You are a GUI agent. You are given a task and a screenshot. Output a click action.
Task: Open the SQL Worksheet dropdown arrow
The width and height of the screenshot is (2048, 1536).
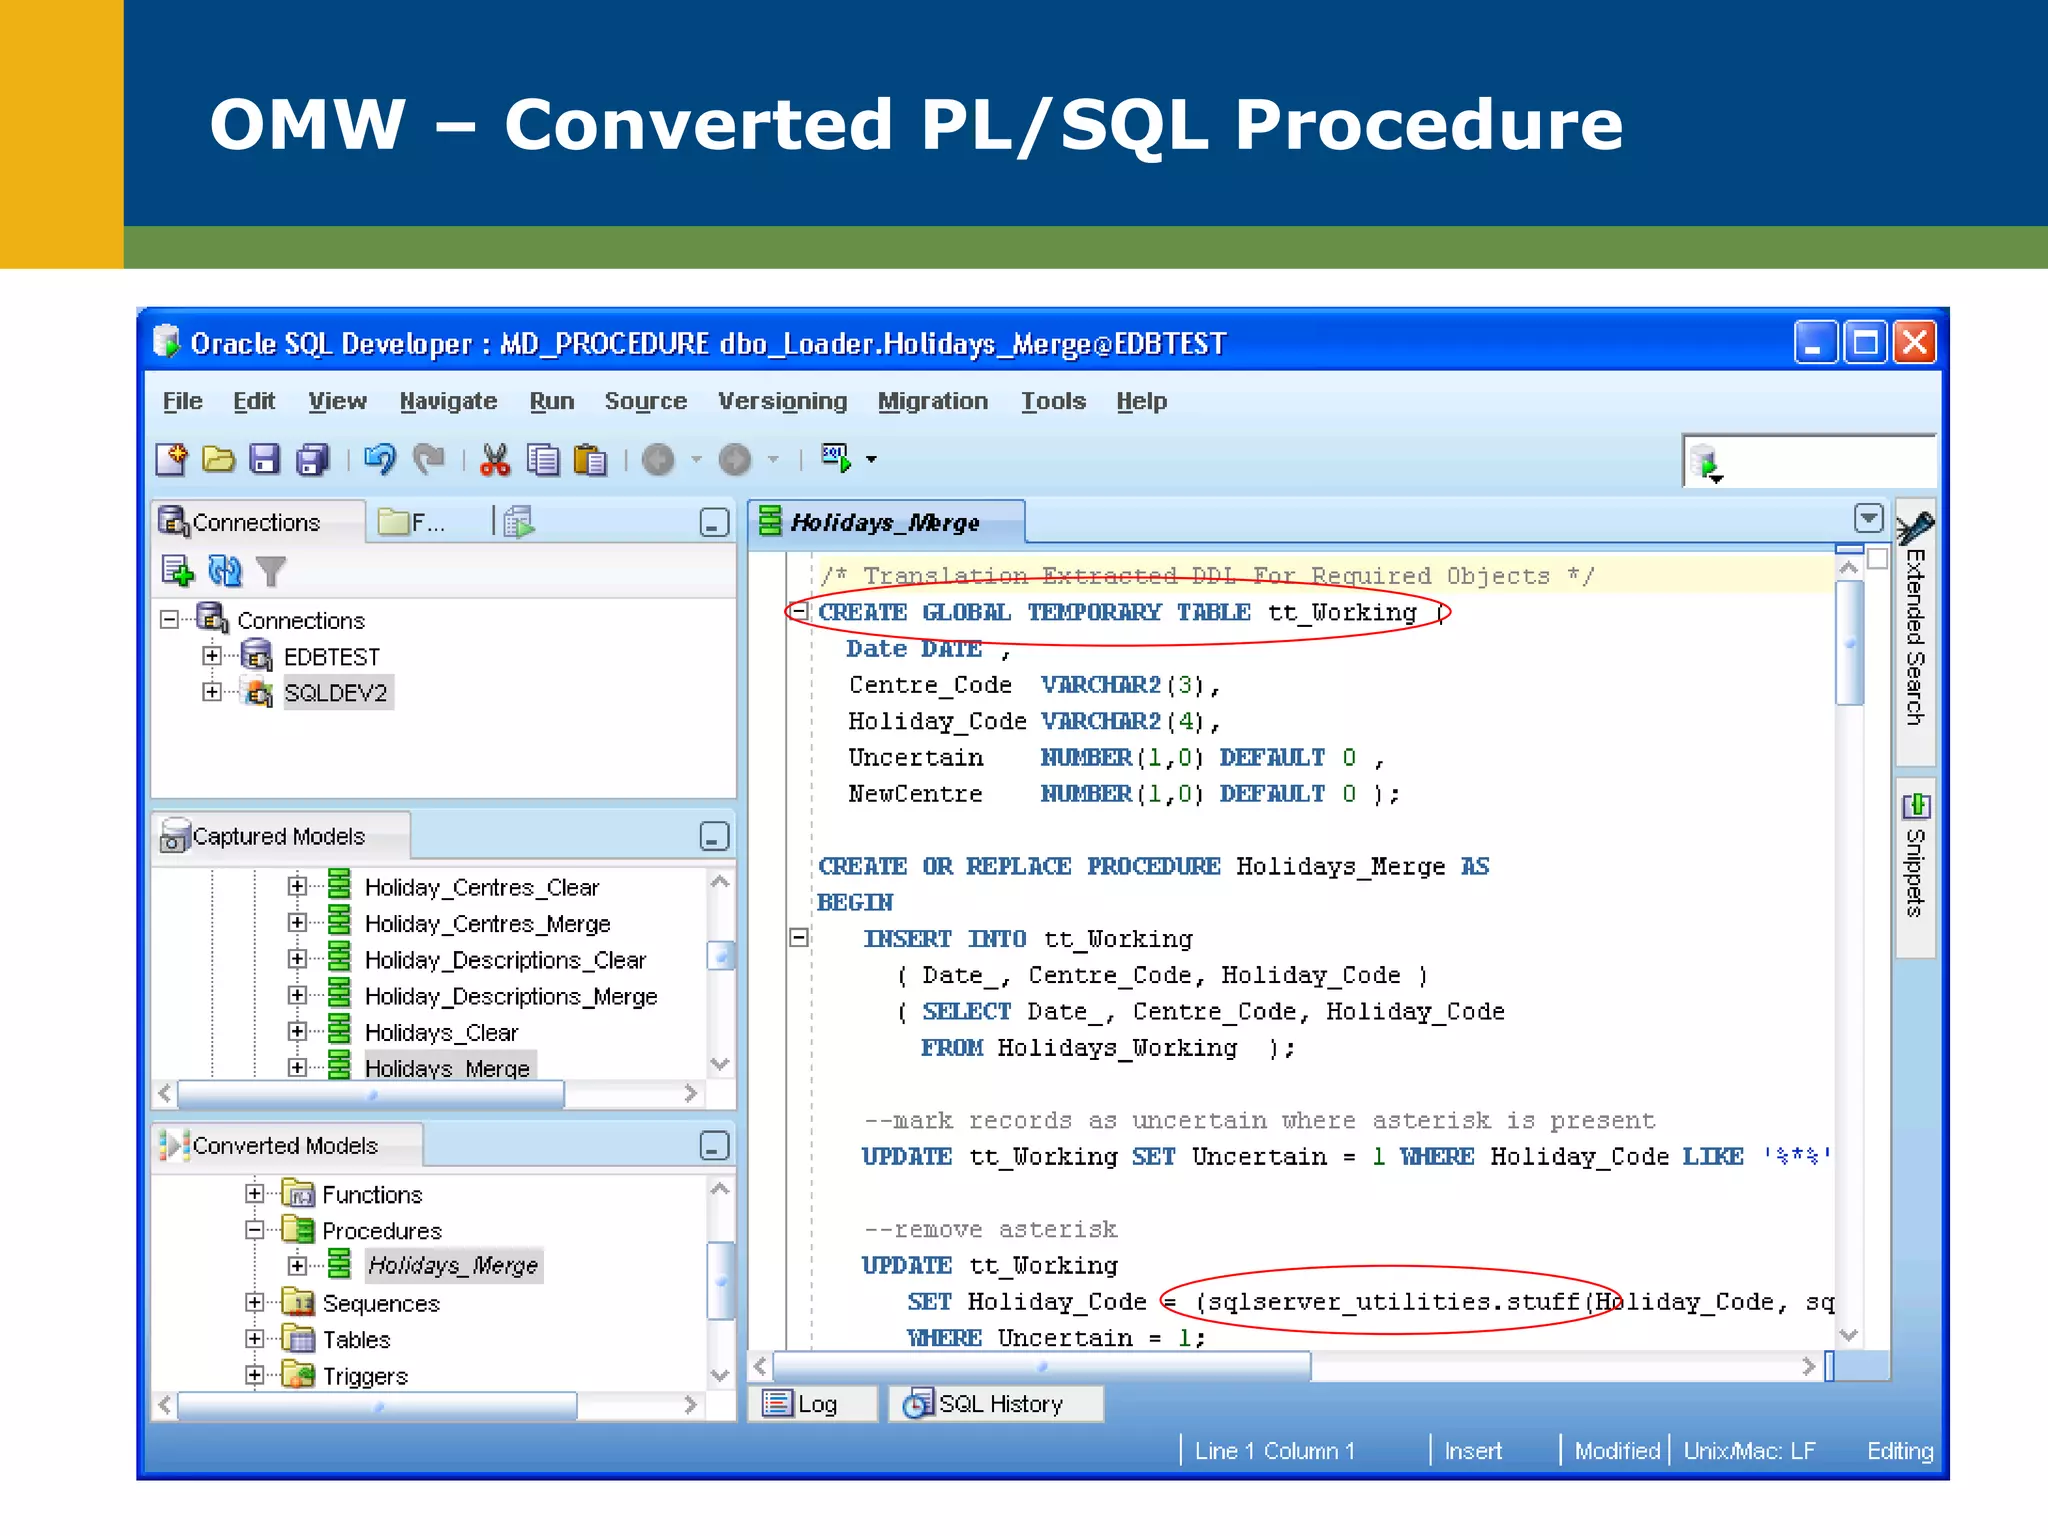[x=872, y=460]
